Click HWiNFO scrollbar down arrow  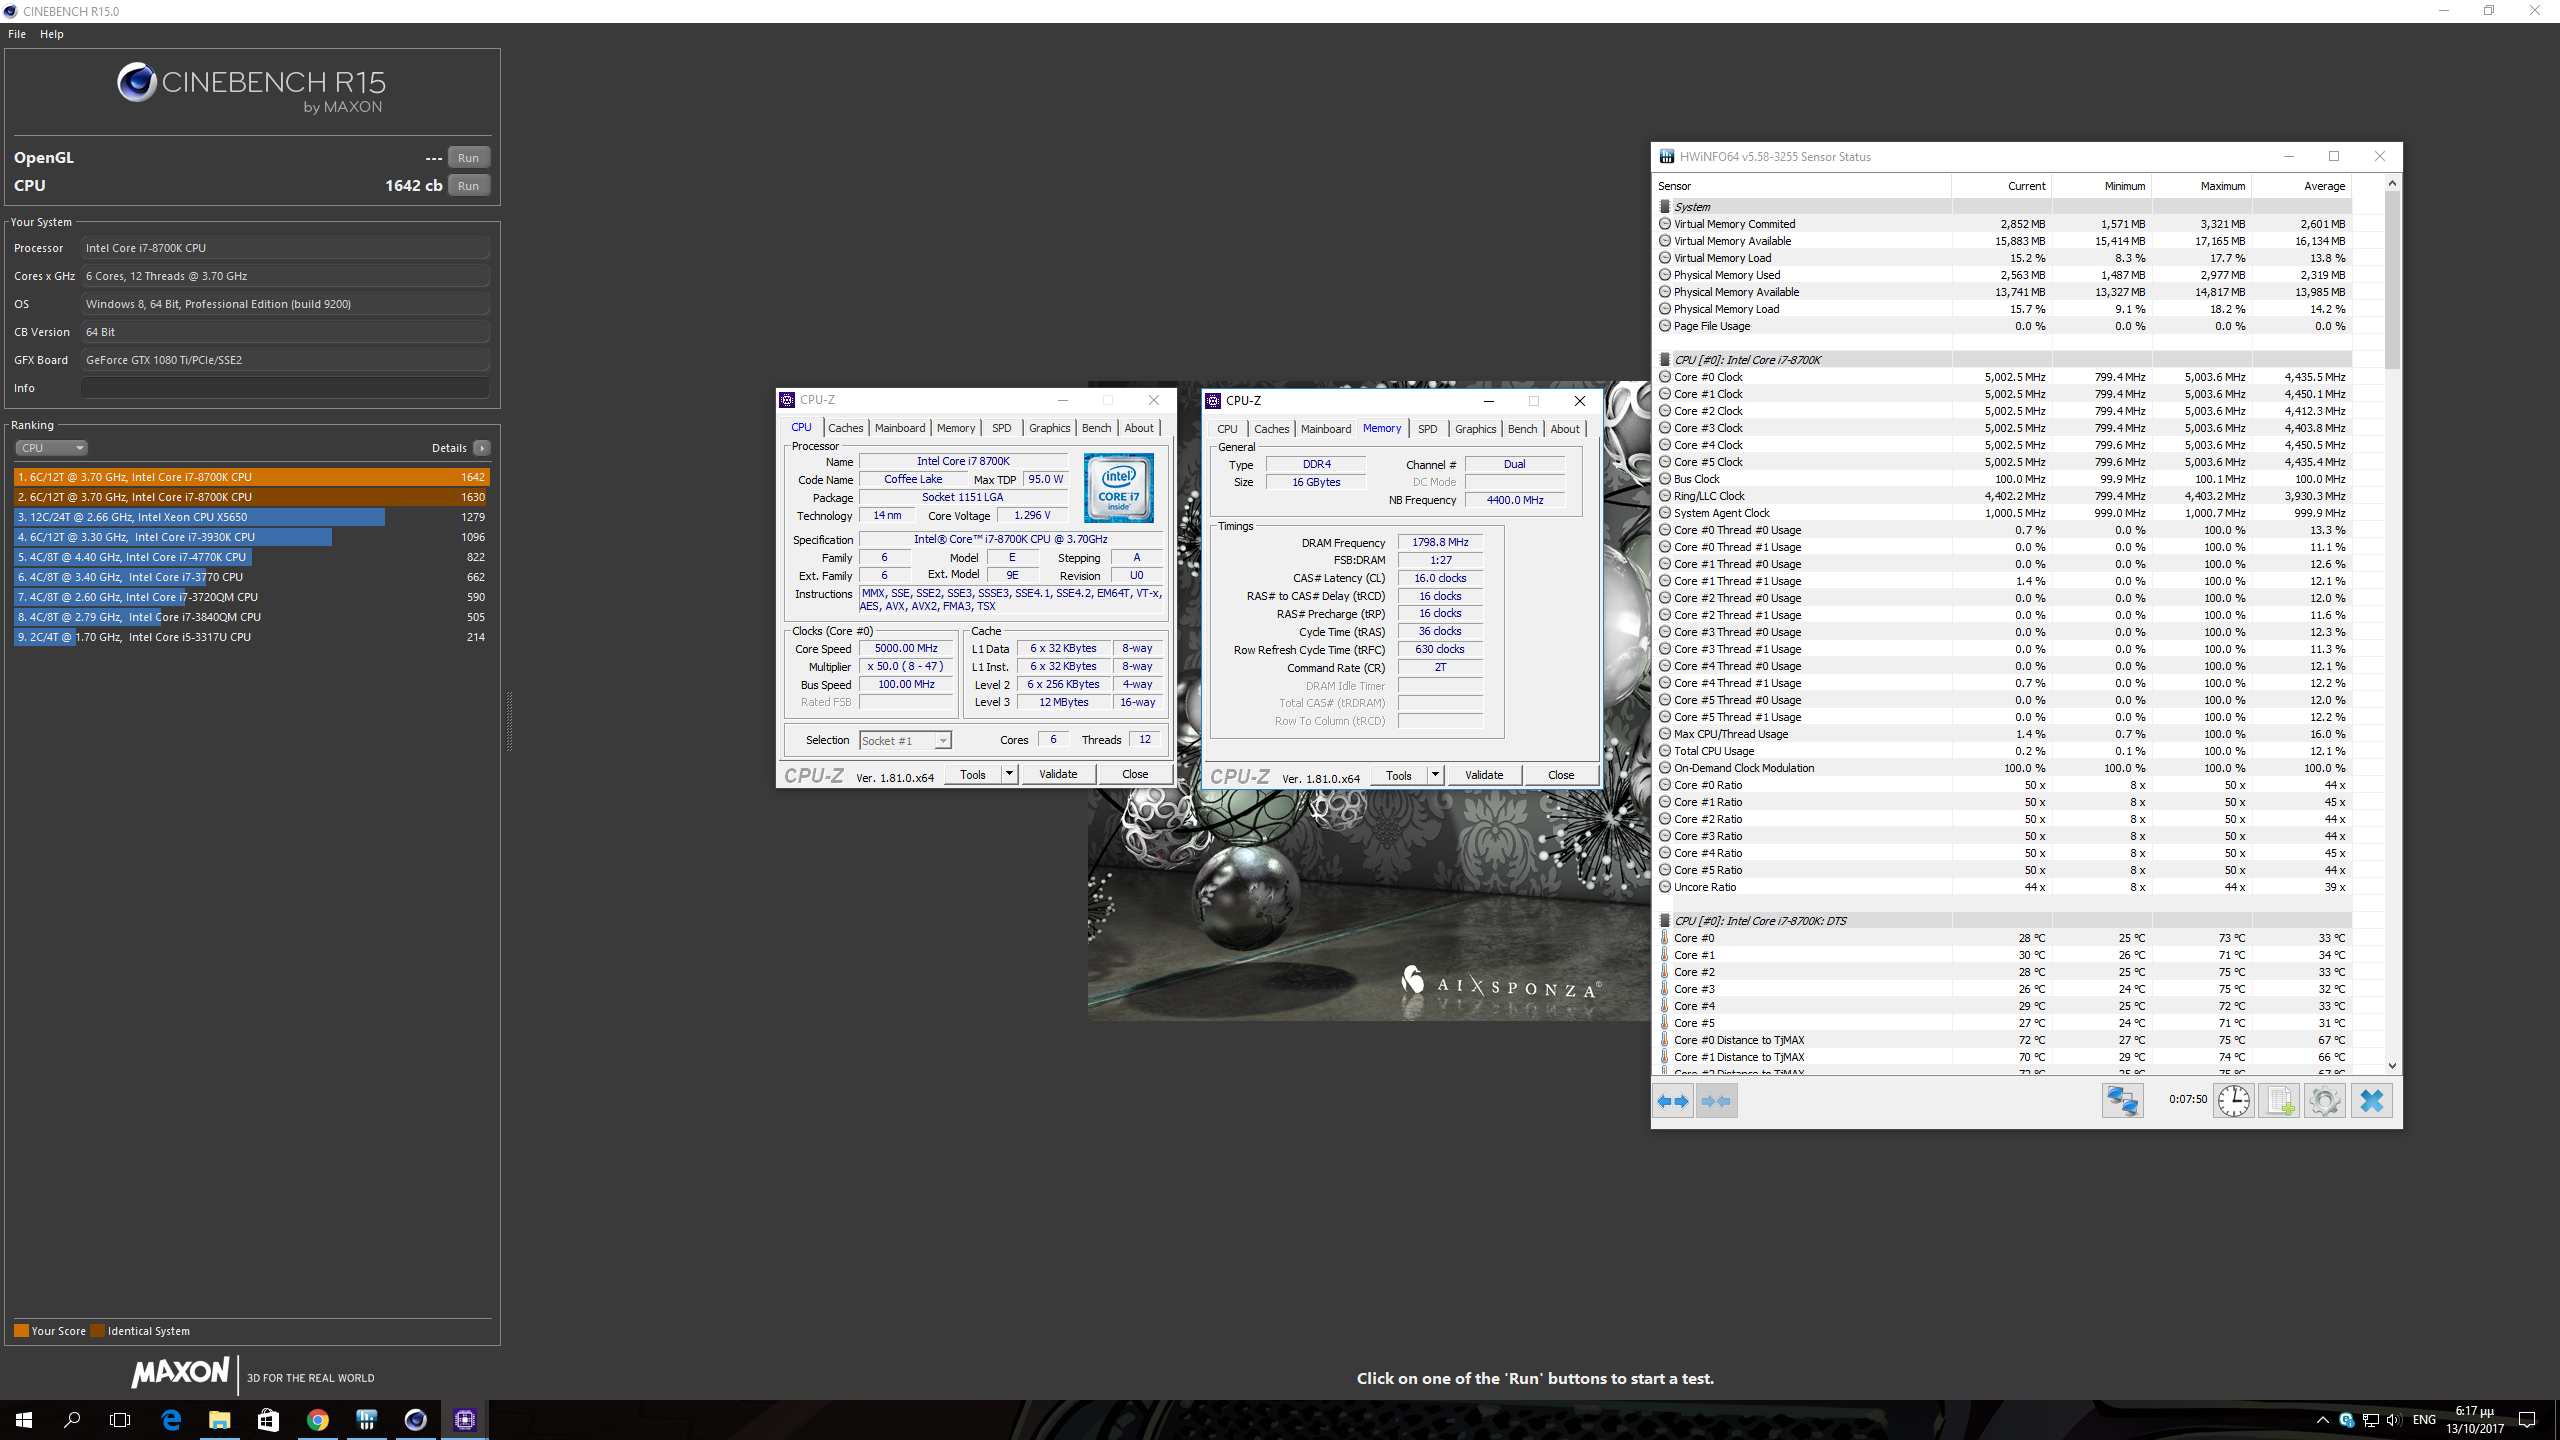pos(2392,1066)
